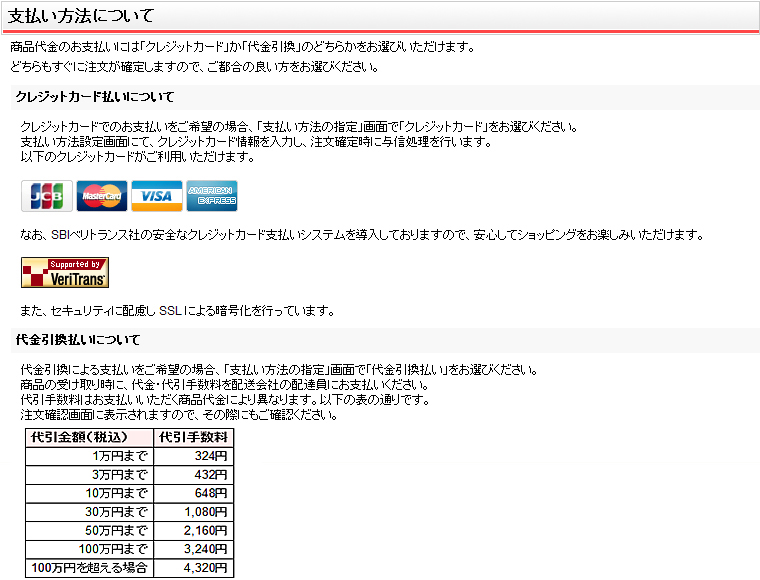Image resolution: width=760 pixels, height=580 pixels.
Task: Select the VISA card icon
Action: click(156, 196)
